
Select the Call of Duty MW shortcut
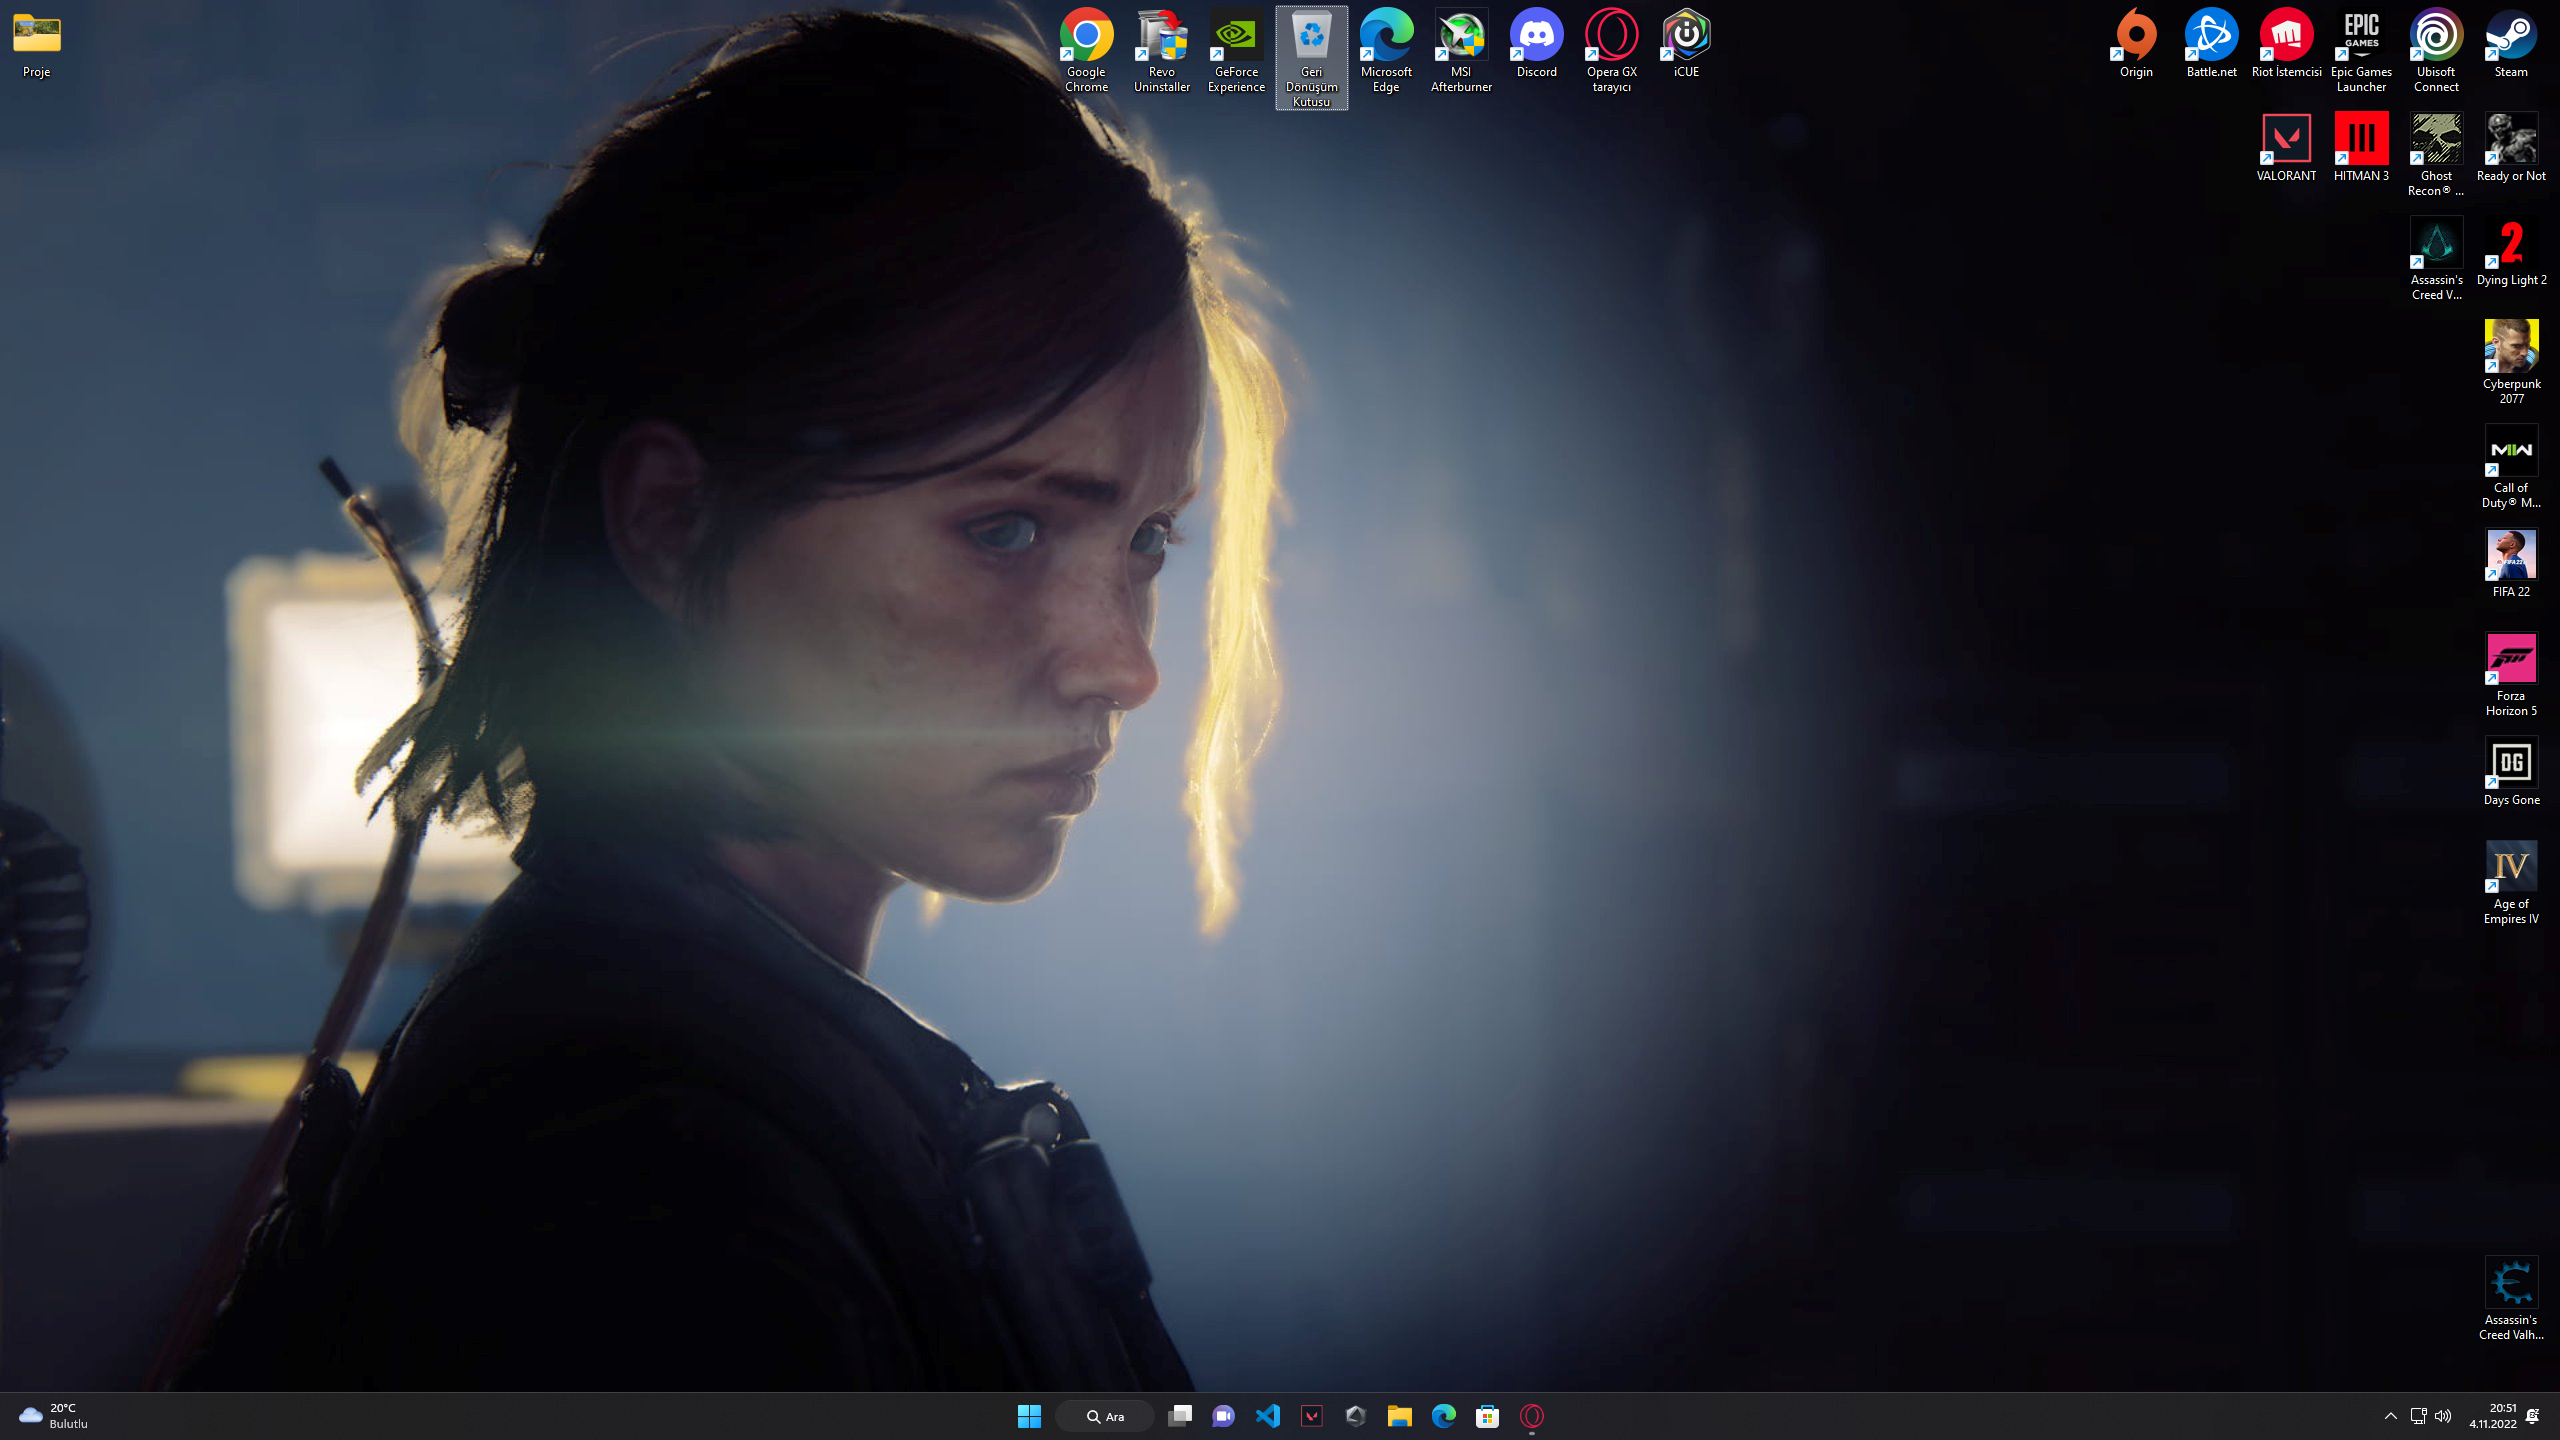pyautogui.click(x=2511, y=467)
